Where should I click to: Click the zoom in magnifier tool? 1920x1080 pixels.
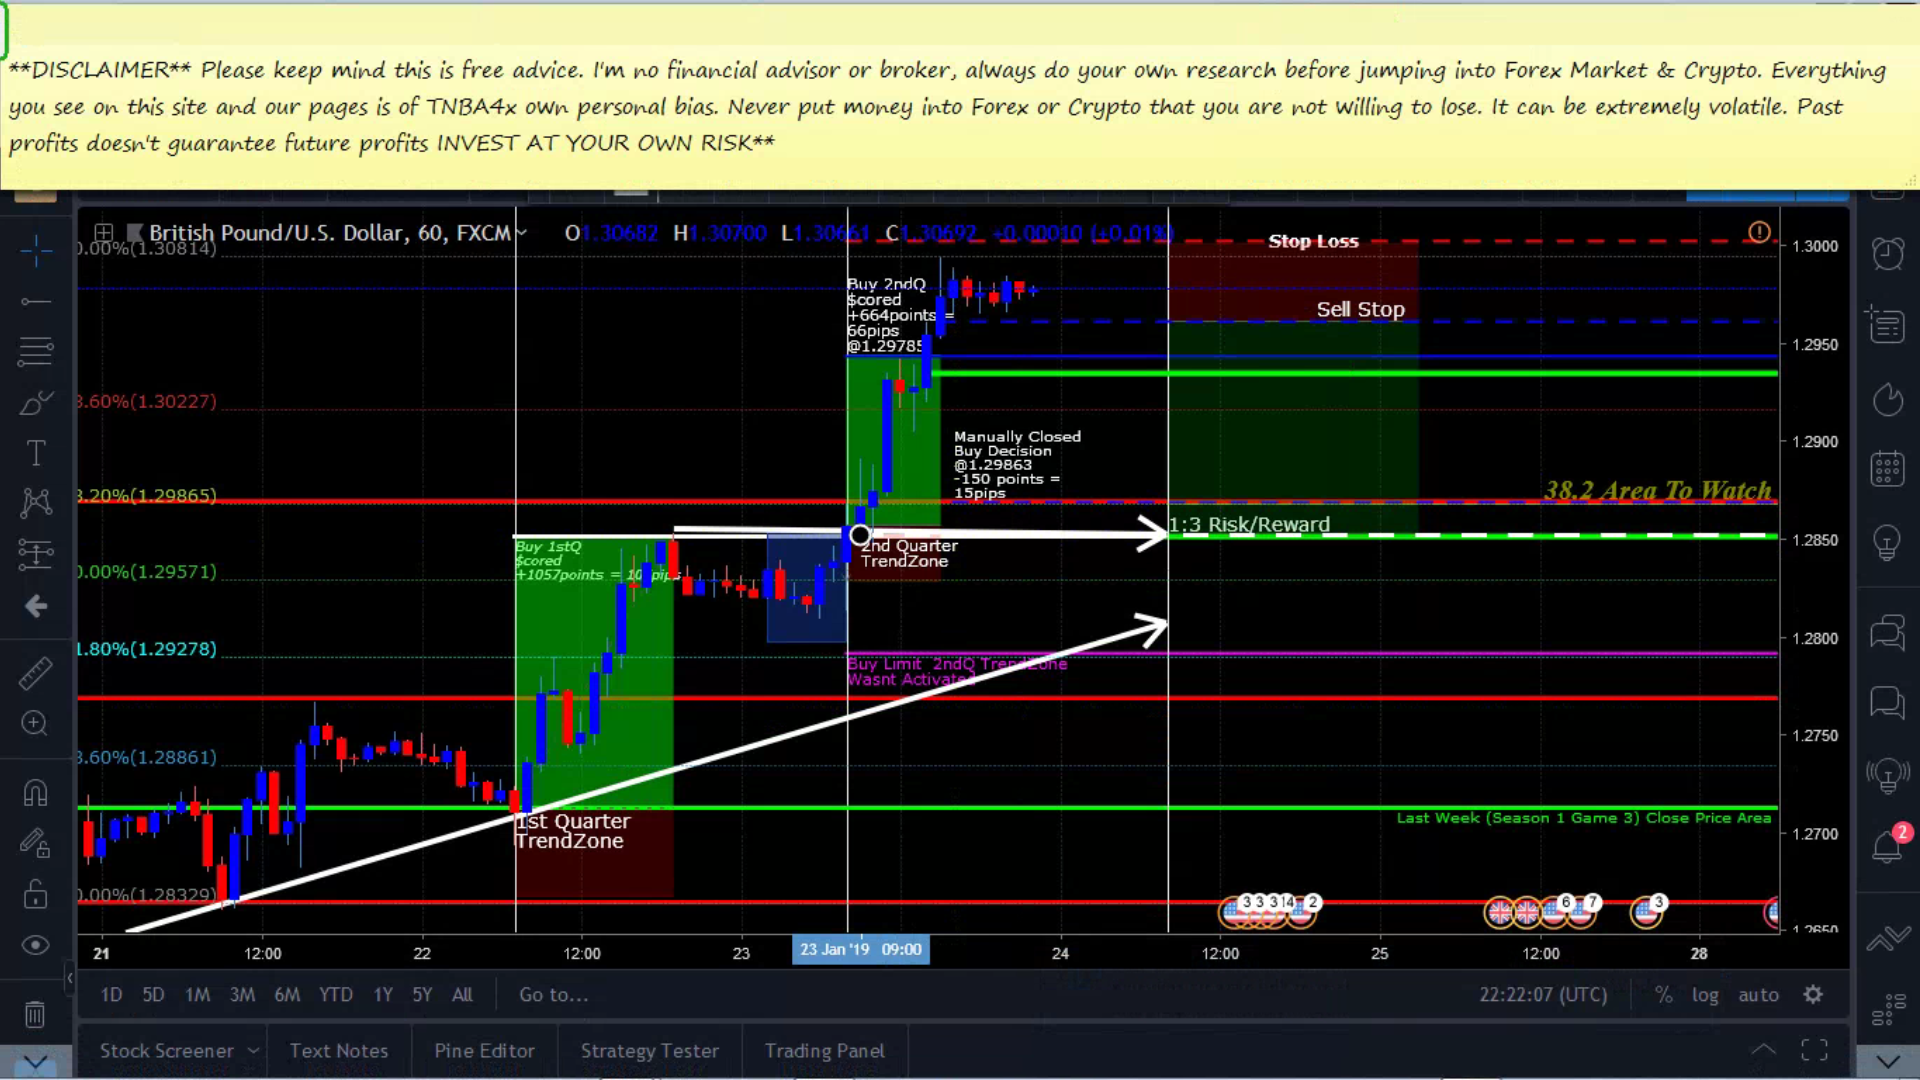tap(36, 723)
